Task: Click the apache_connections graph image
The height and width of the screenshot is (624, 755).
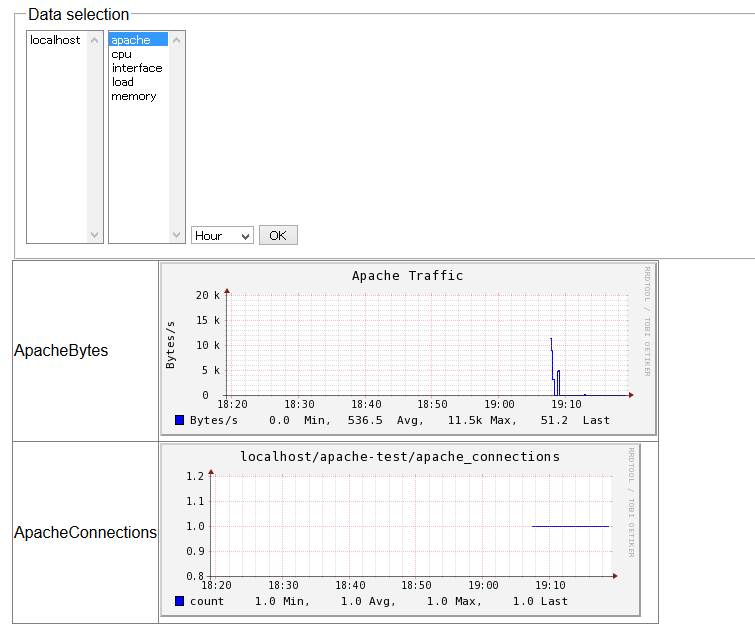Action: (400, 530)
